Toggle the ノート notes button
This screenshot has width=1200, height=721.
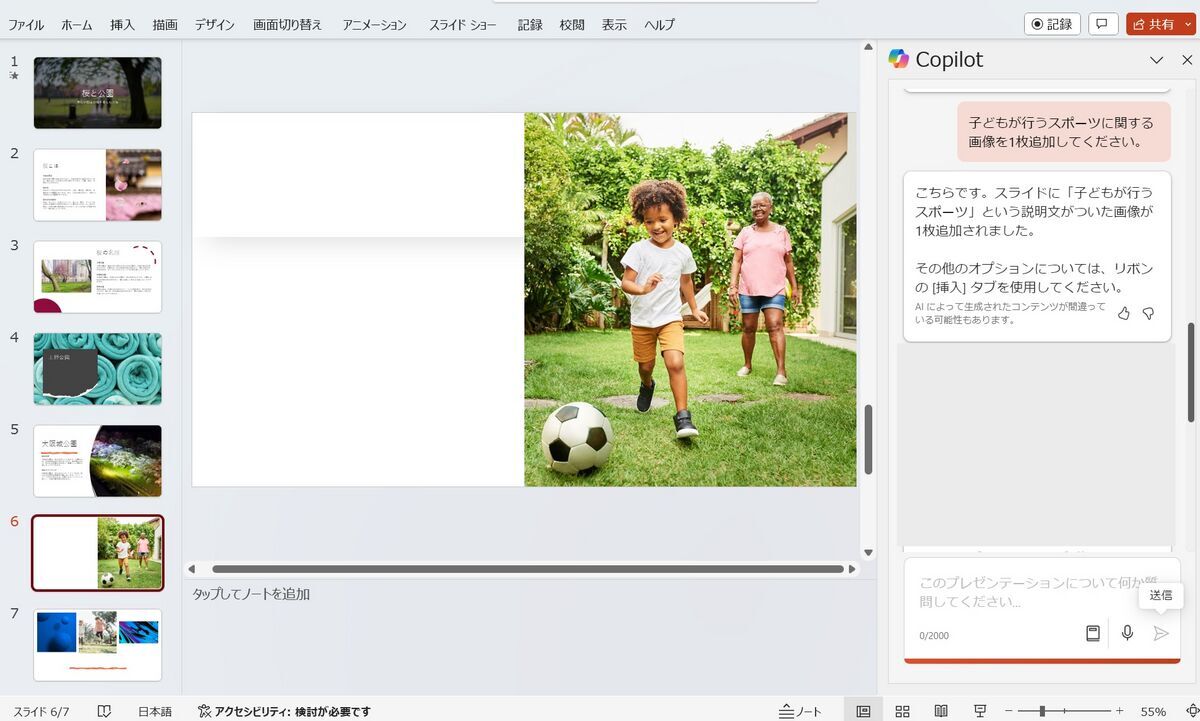800,711
